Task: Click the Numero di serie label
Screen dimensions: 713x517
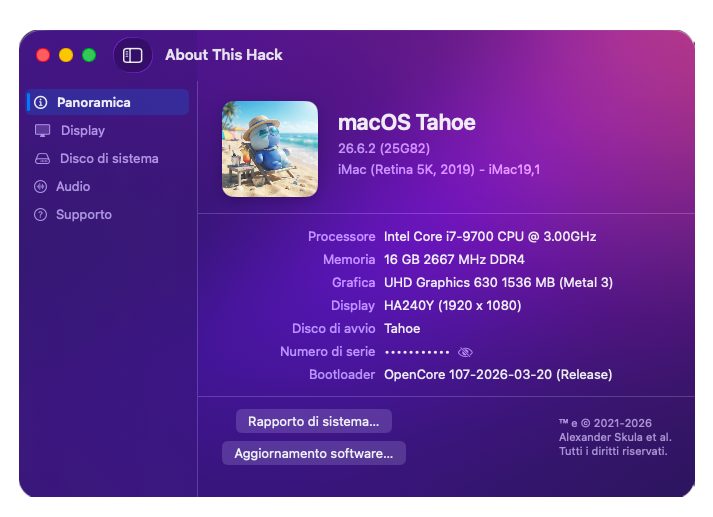Action: [327, 351]
